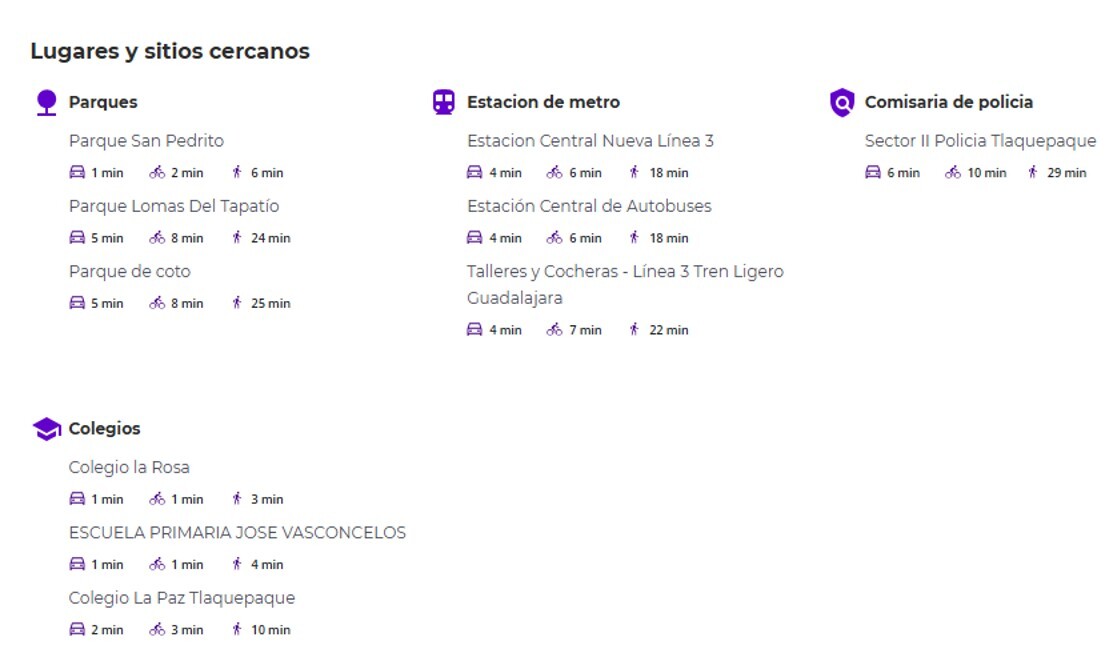Click walking icon under Parque de coto

point(237,303)
